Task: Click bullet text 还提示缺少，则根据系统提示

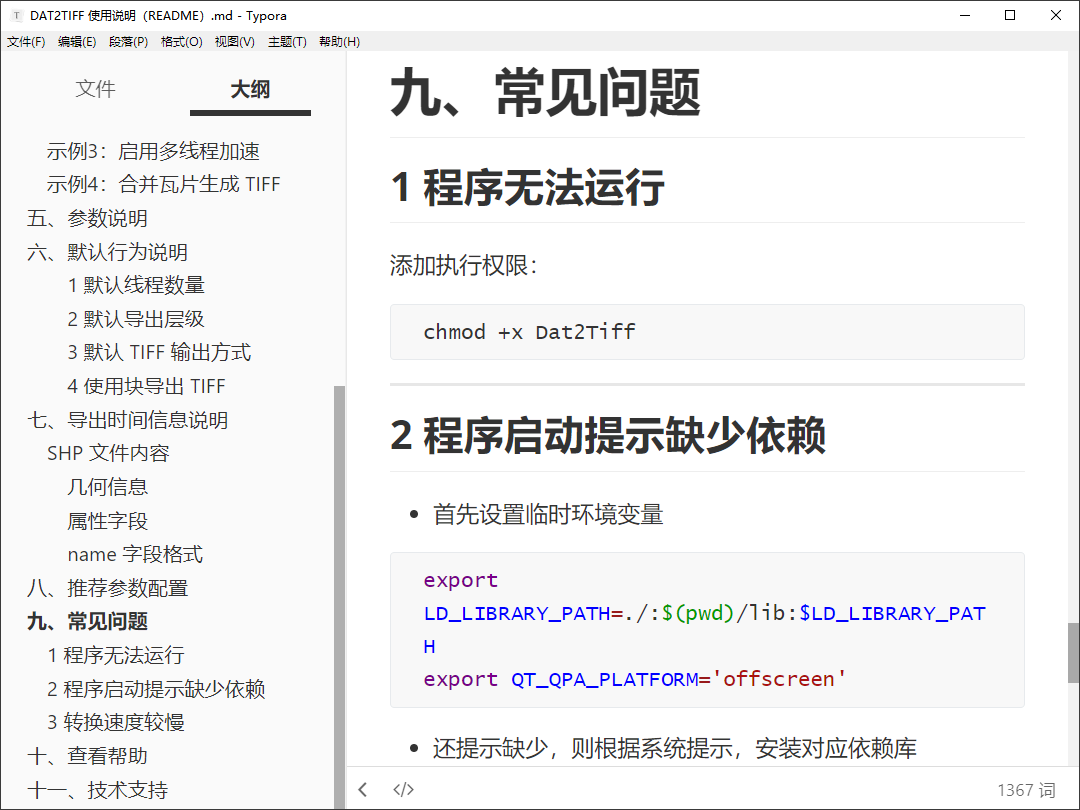Action: (x=583, y=748)
